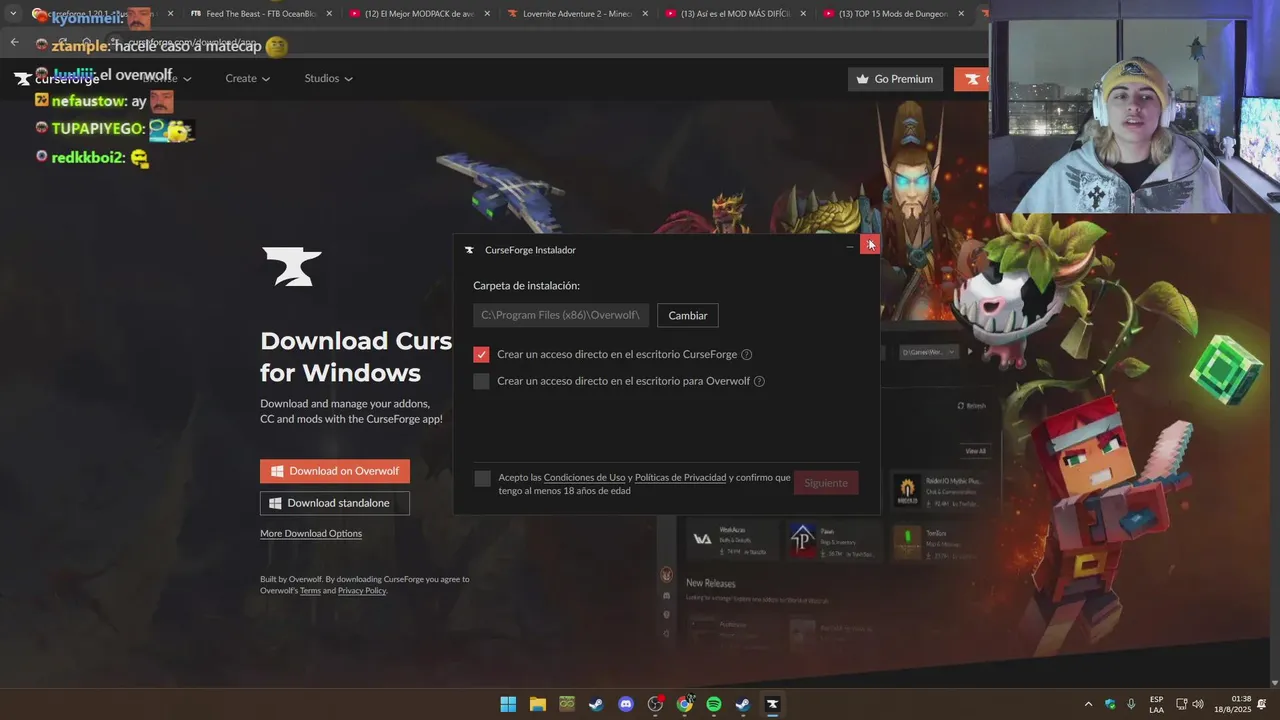Open the Windows Start menu
The image size is (1280, 720).
[508, 704]
